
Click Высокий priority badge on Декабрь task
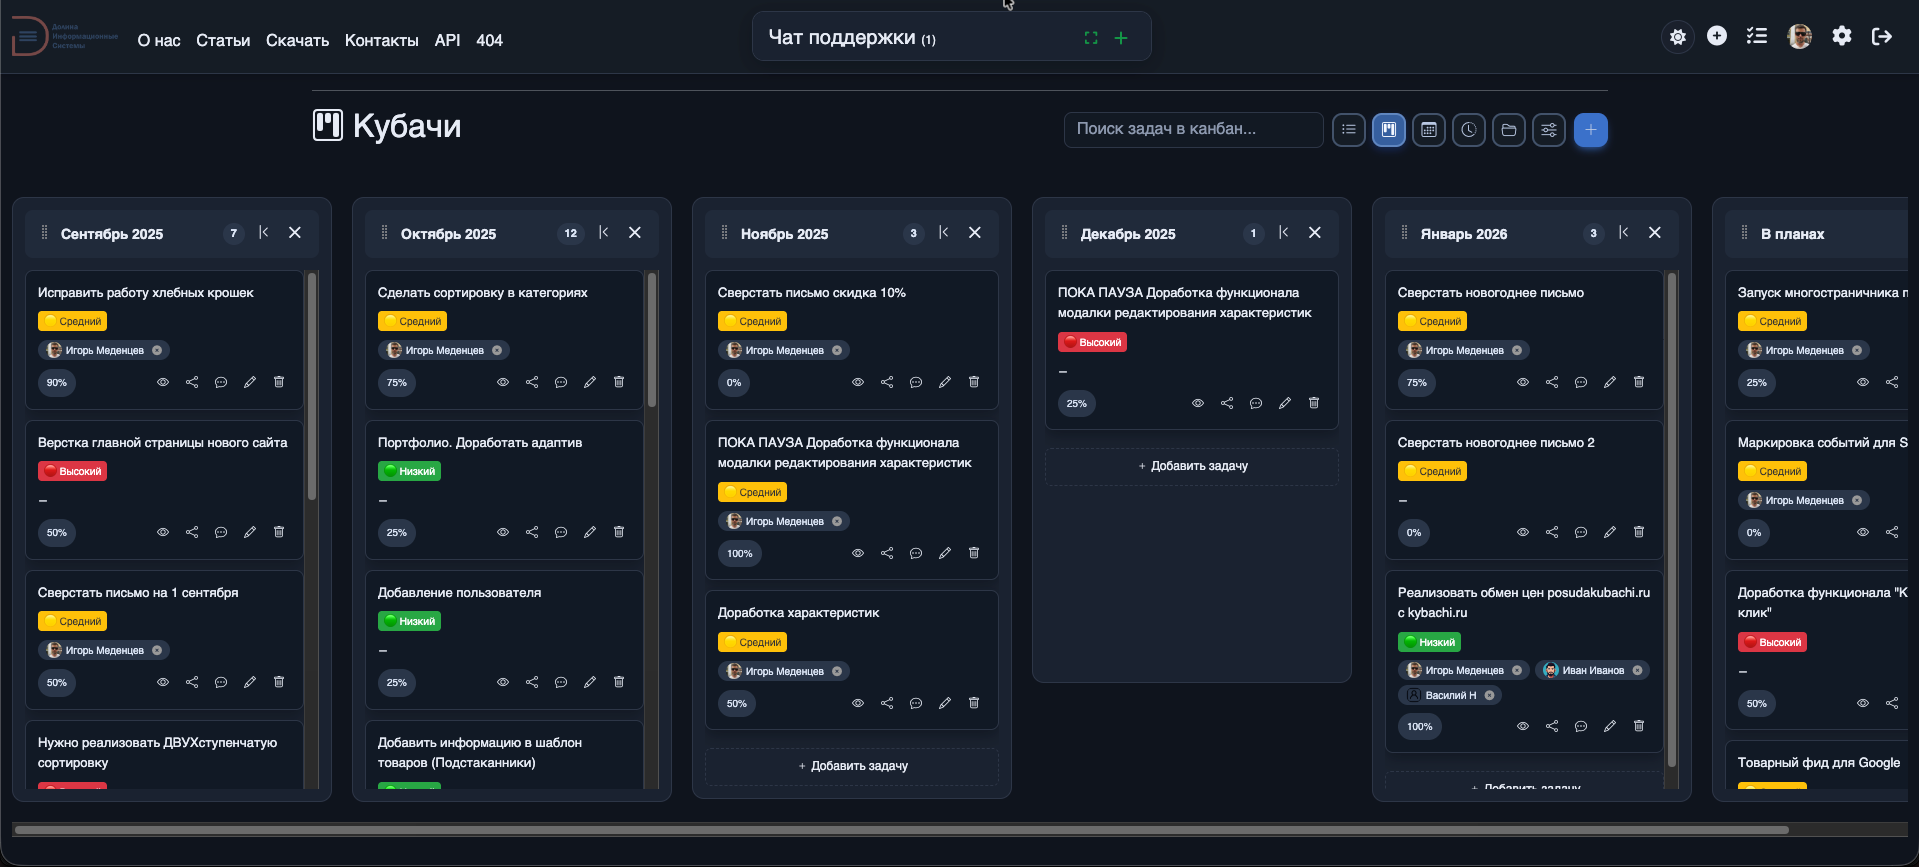[1093, 342]
